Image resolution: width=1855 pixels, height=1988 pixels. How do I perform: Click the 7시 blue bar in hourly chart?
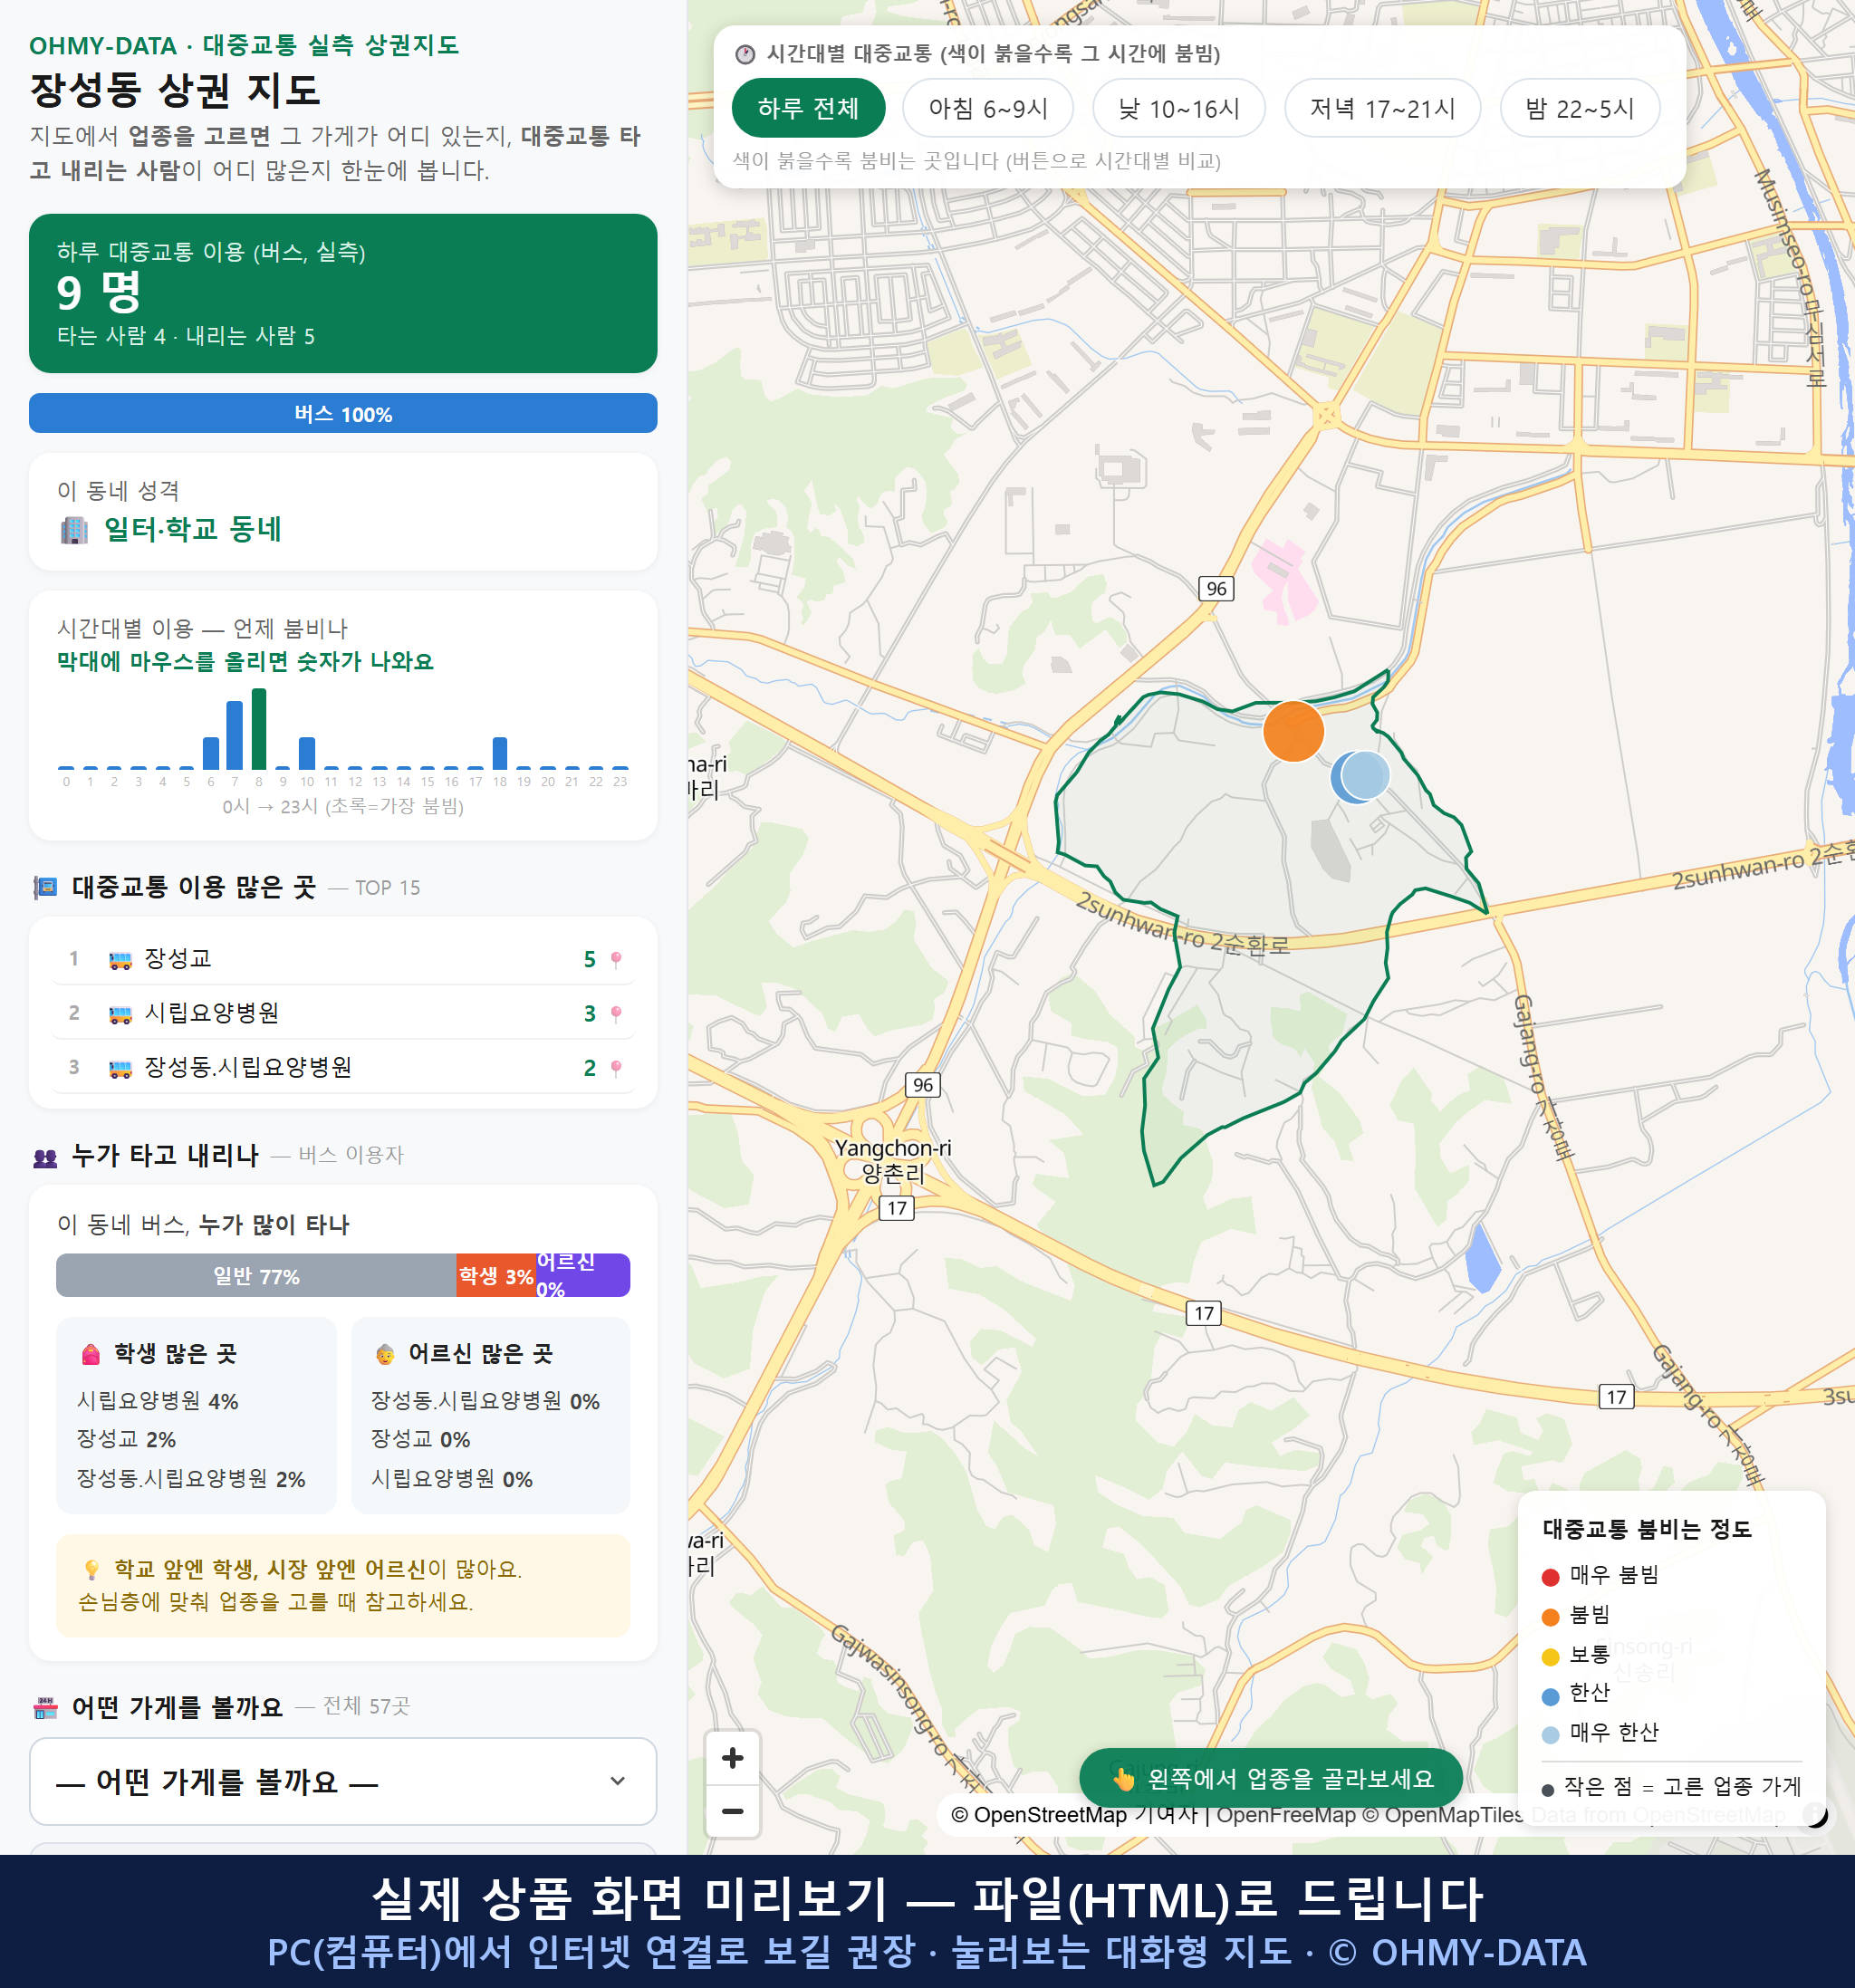(235, 734)
